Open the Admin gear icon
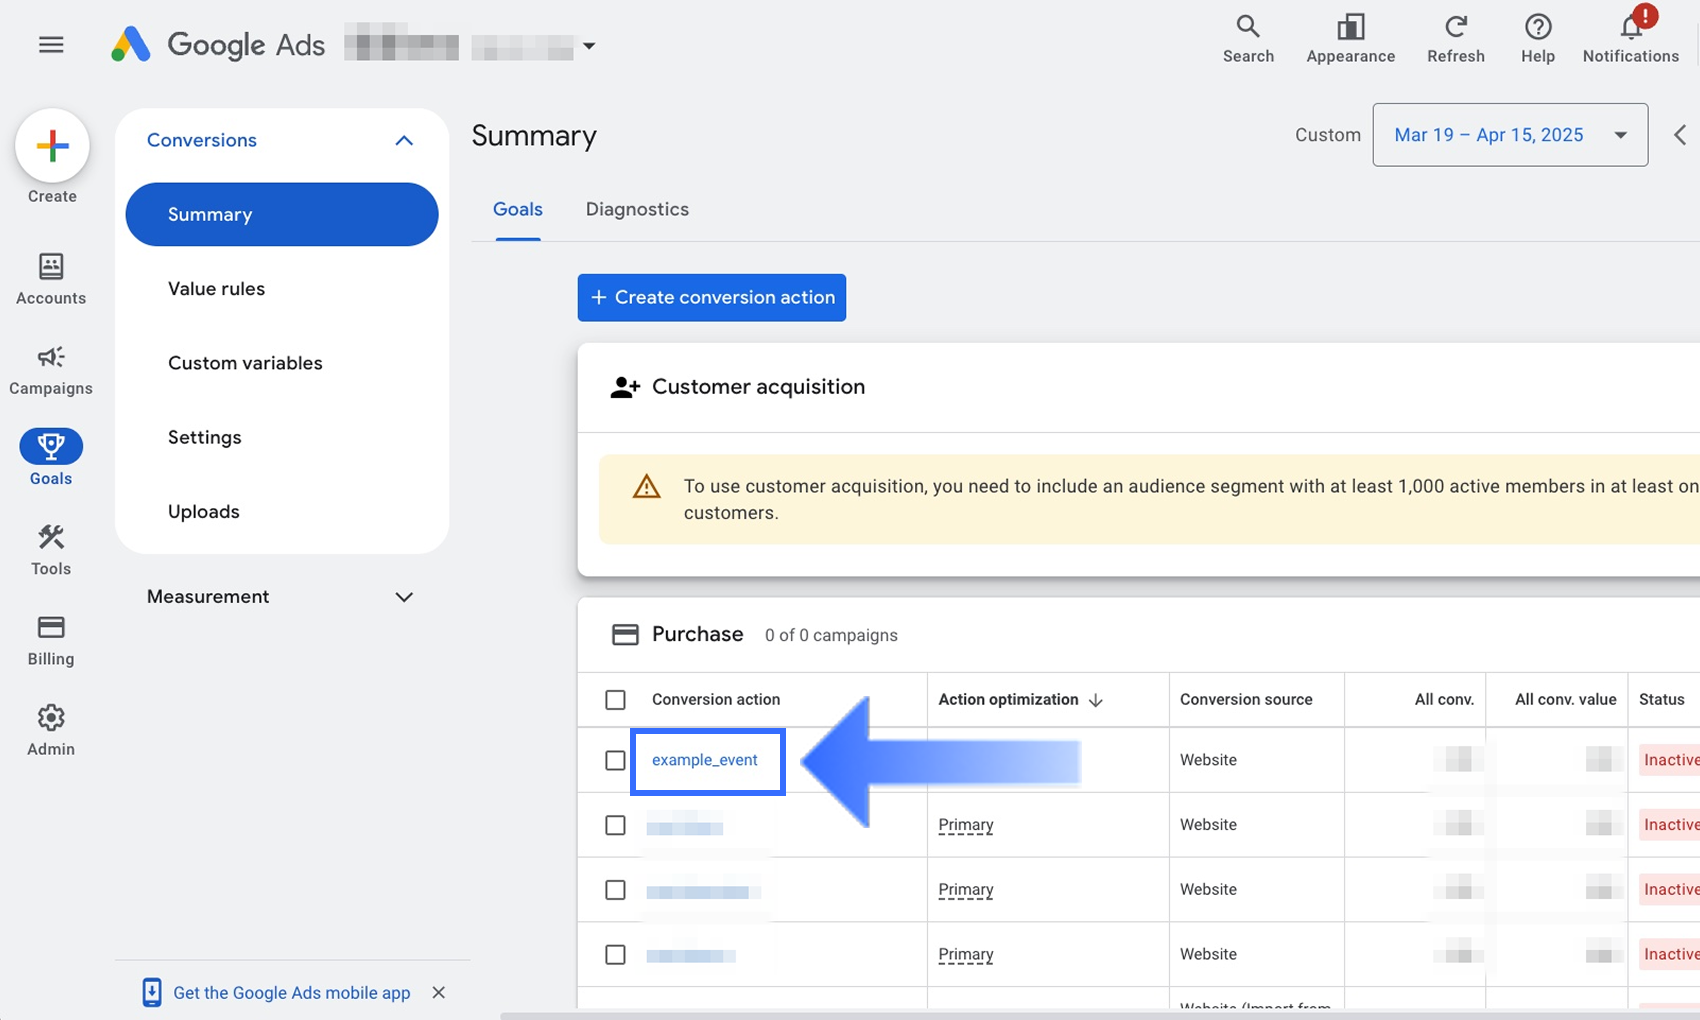Viewport: 1700px width, 1020px height. pos(51,730)
